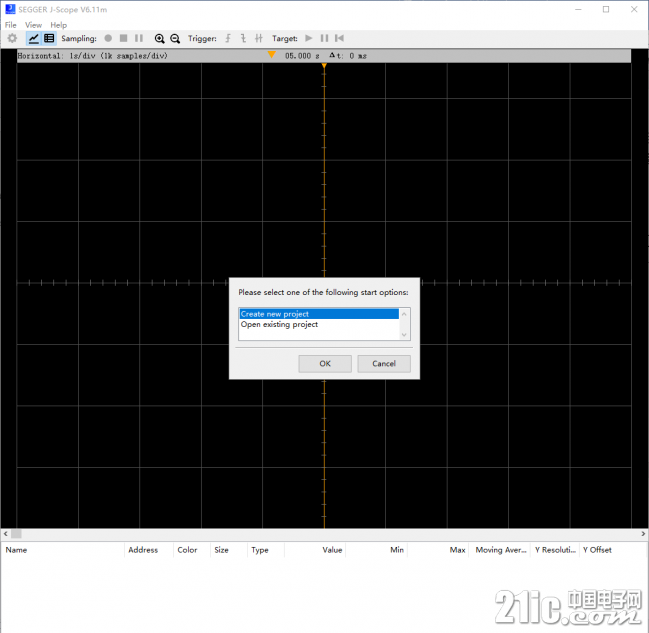Switch to graph view icon
649x633 pixels.
pos(34,39)
